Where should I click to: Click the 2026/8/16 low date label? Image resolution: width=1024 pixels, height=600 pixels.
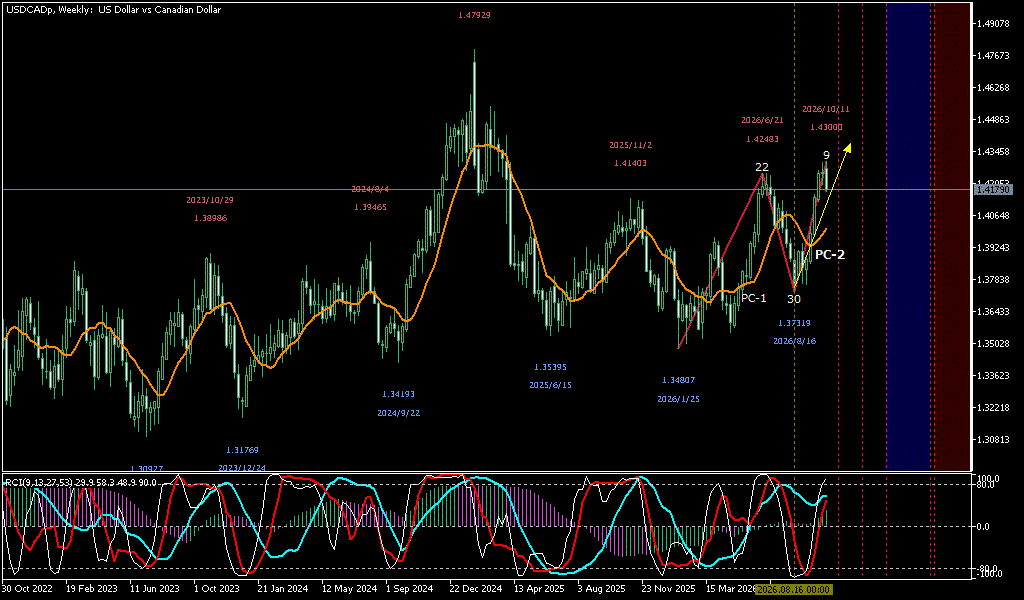(794, 341)
